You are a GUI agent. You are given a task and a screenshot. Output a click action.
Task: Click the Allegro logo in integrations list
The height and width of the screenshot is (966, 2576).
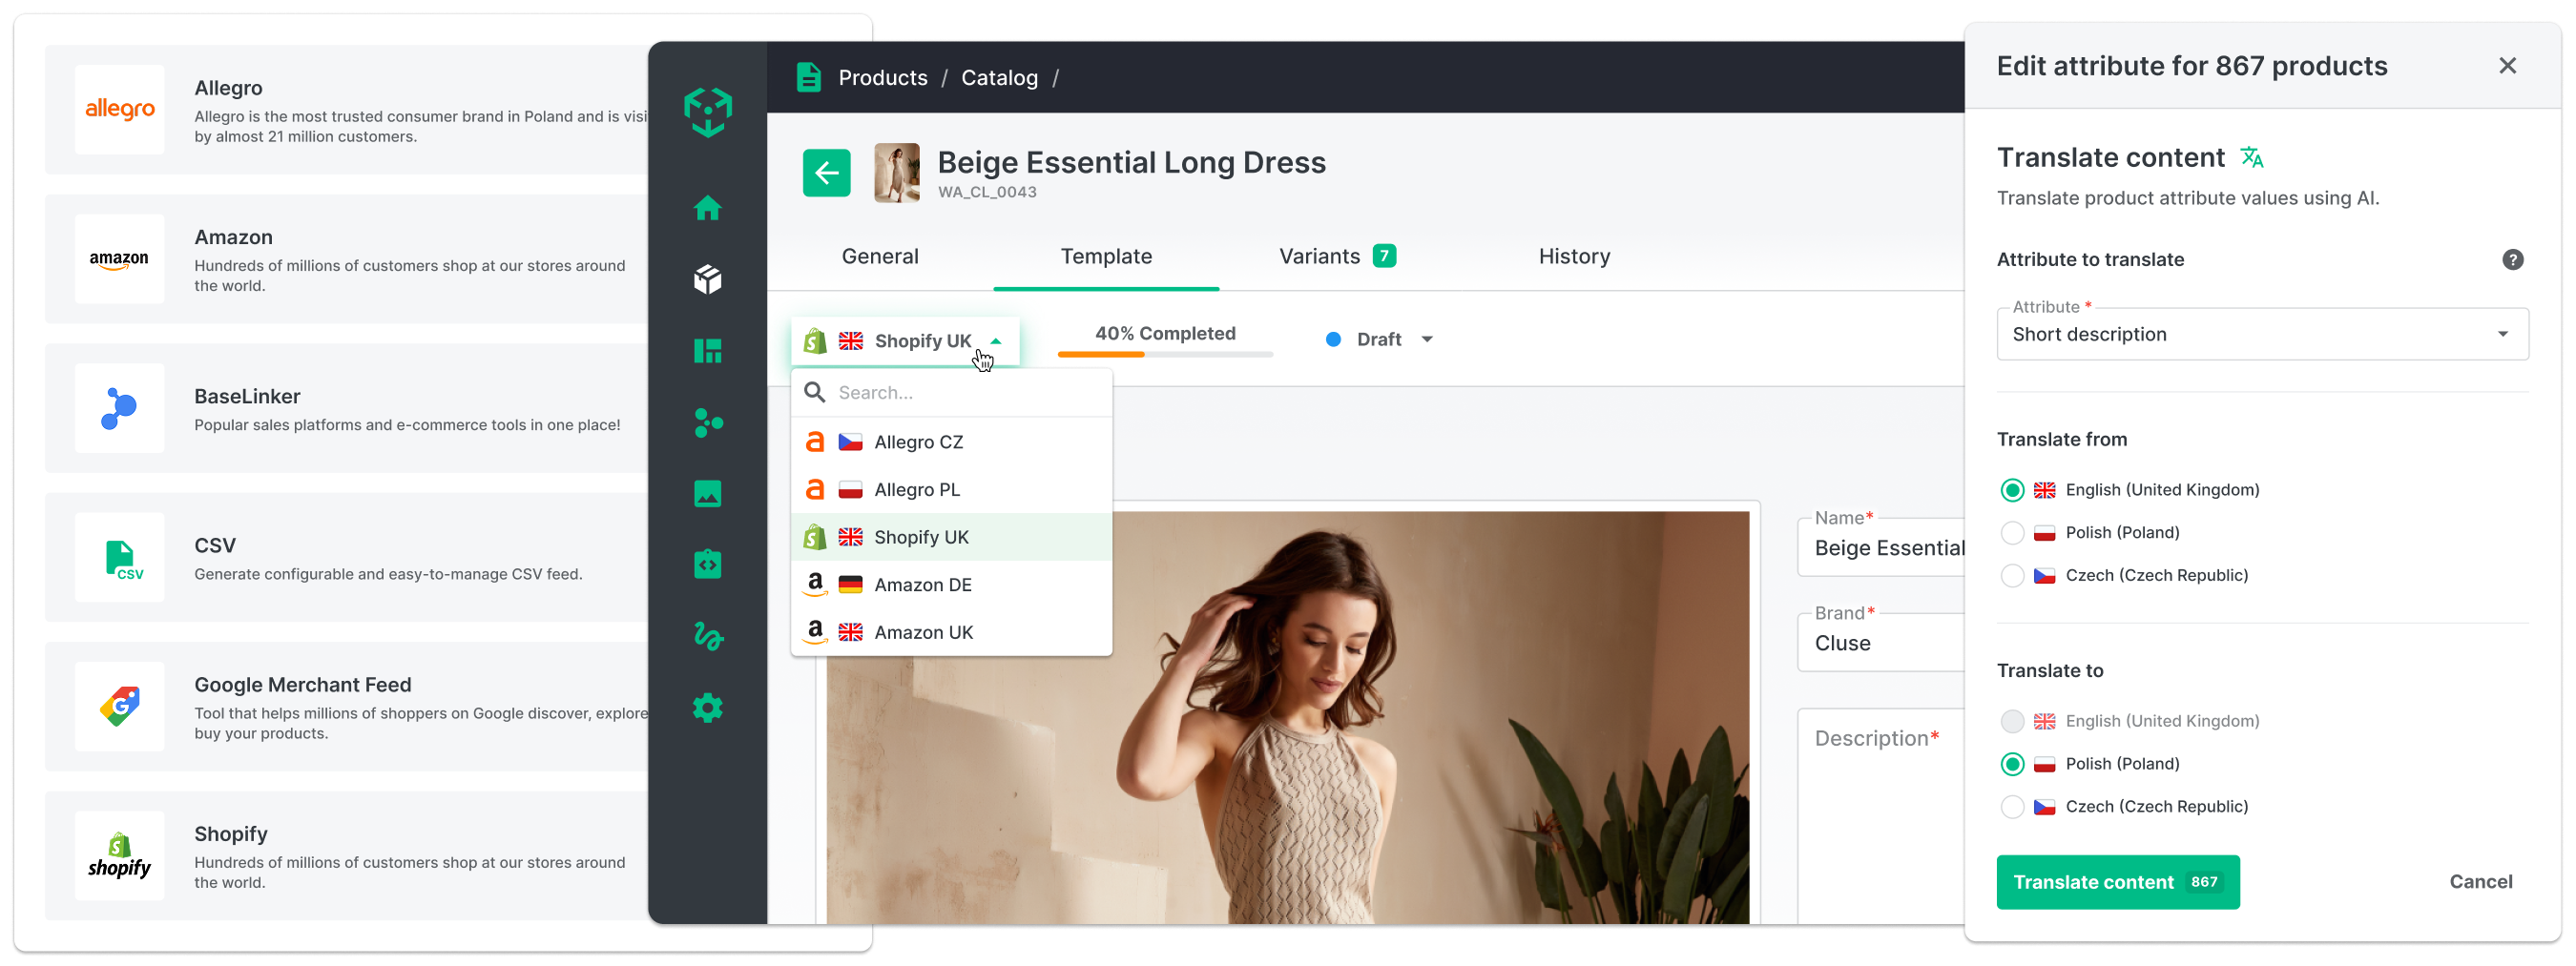click(119, 109)
